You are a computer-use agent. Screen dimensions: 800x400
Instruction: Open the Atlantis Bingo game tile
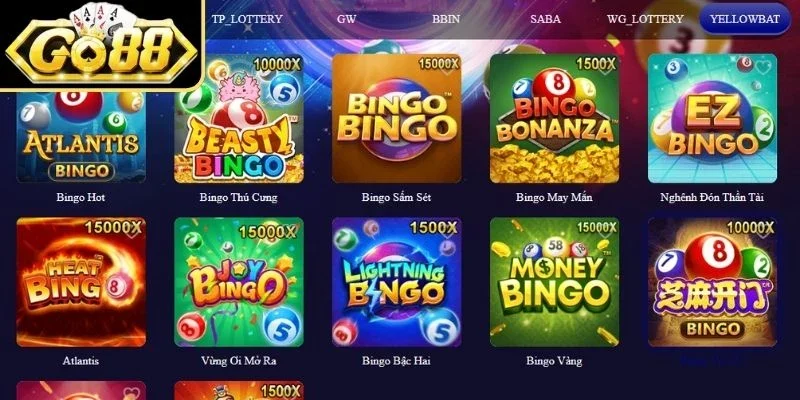81,137
